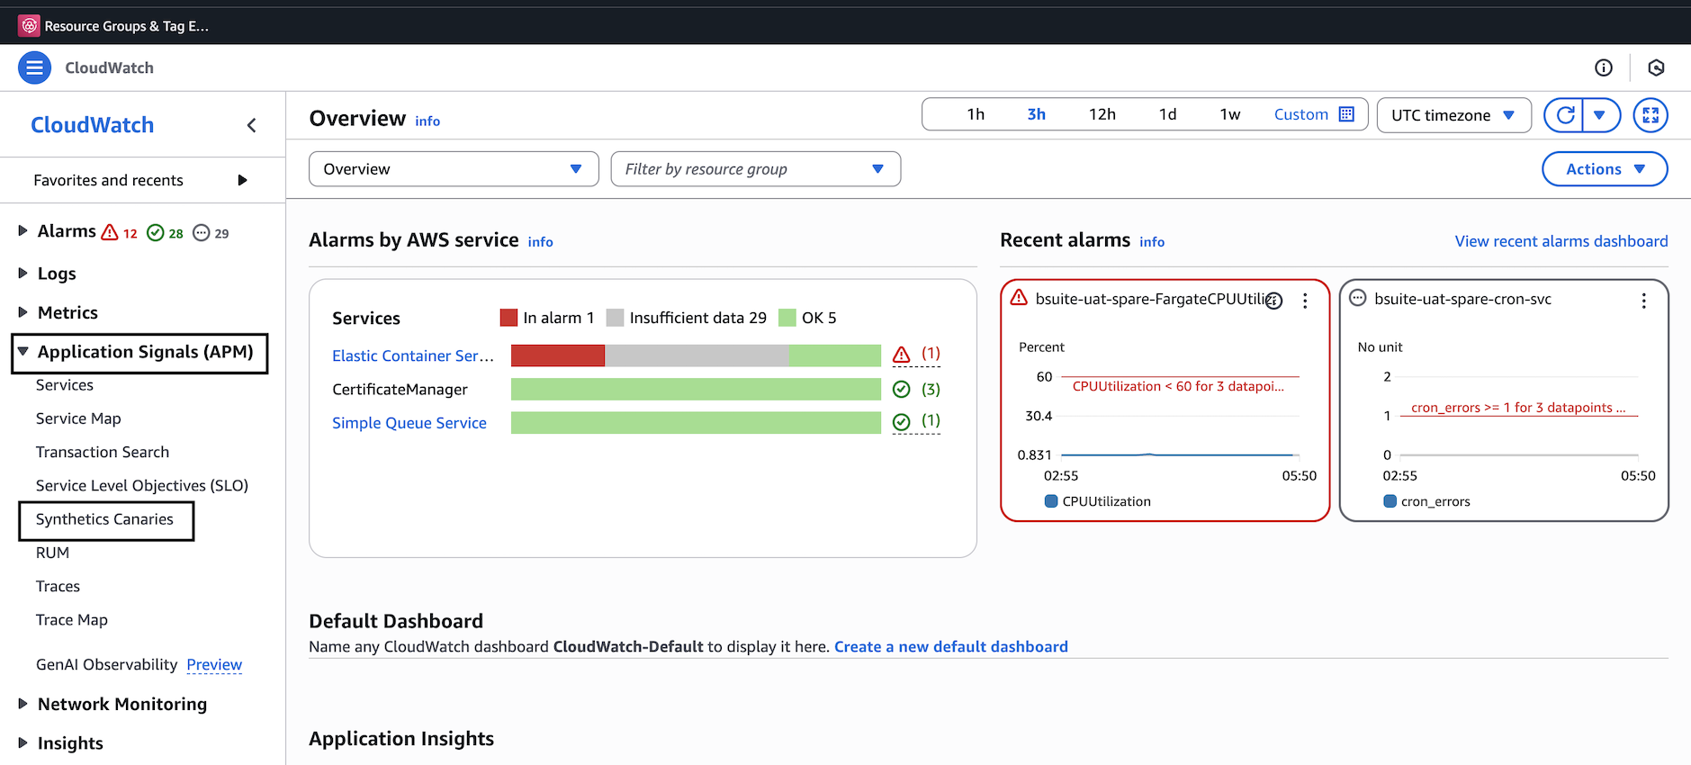The height and width of the screenshot is (765, 1691).
Task: Click info link beside Recent alarms
Action: click(1152, 242)
